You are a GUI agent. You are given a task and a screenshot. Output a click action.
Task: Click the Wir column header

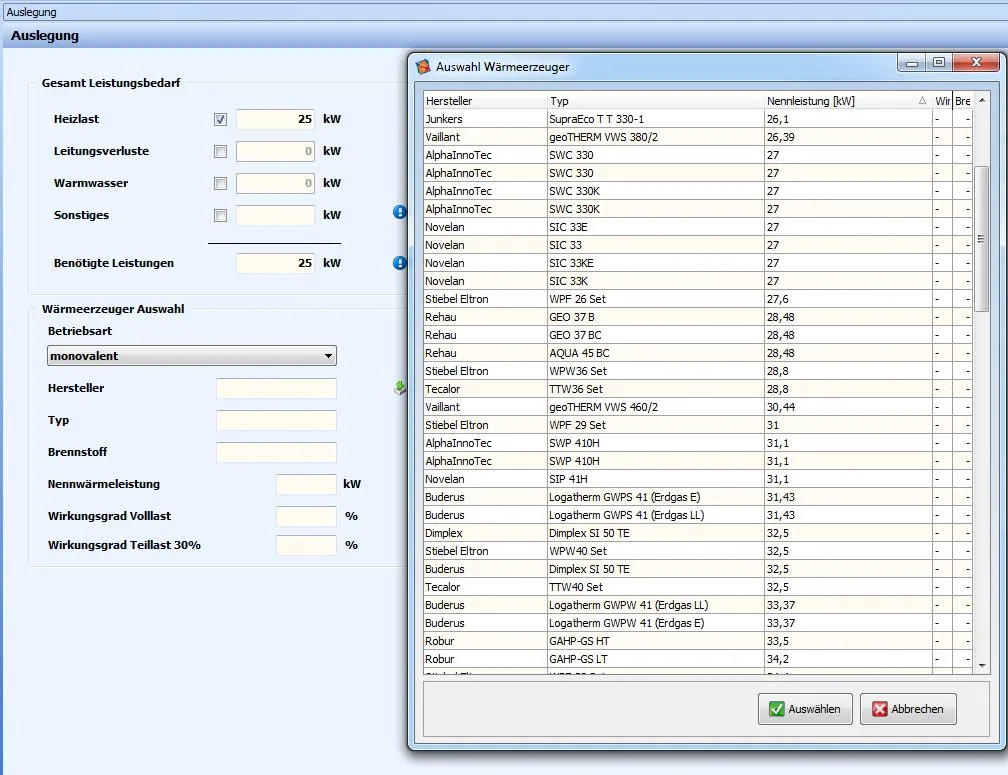[942, 101]
